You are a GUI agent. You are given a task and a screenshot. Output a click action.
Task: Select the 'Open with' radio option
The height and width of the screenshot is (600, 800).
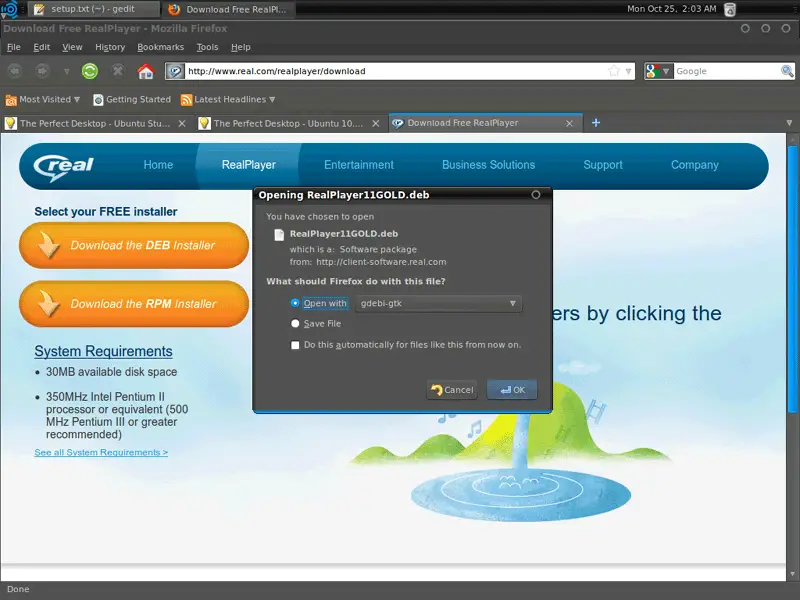coord(295,303)
